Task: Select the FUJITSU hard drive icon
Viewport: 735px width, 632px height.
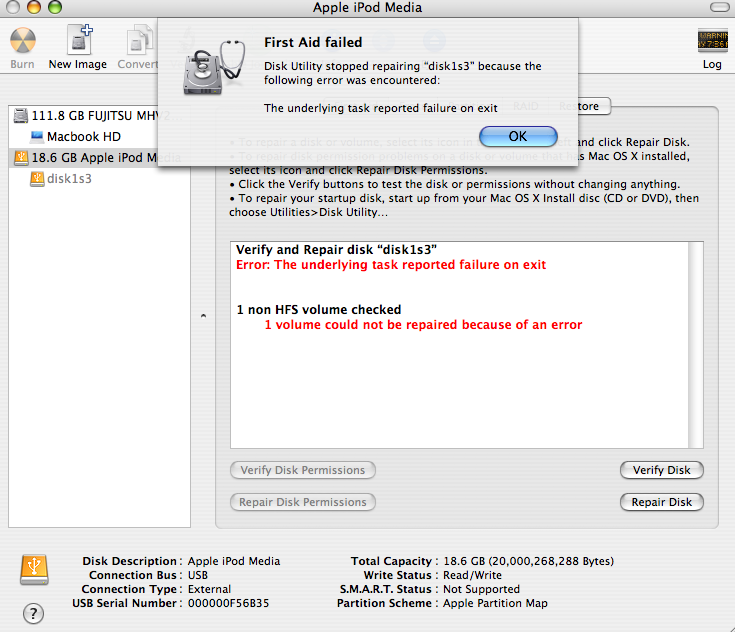Action: click(x=21, y=115)
